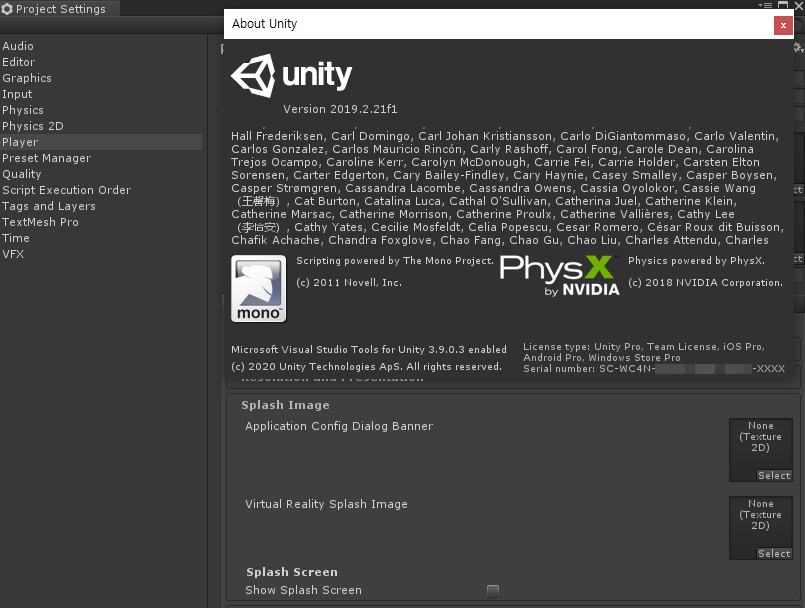Close the About Unity dialog
The height and width of the screenshot is (608, 805).
(x=783, y=25)
